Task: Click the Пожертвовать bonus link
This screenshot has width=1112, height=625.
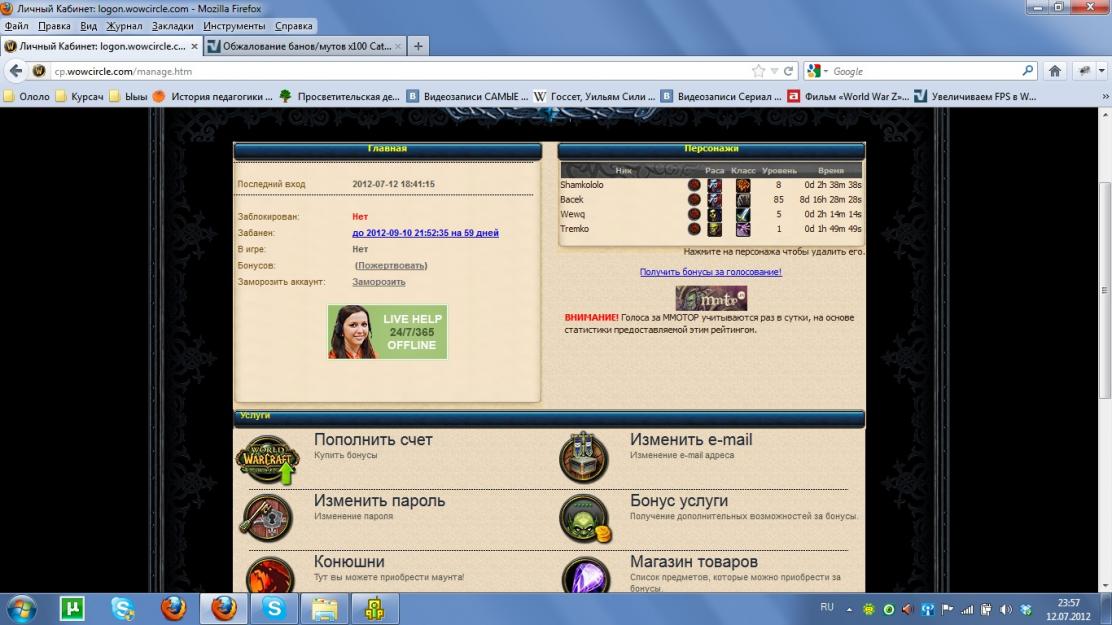Action: point(391,266)
